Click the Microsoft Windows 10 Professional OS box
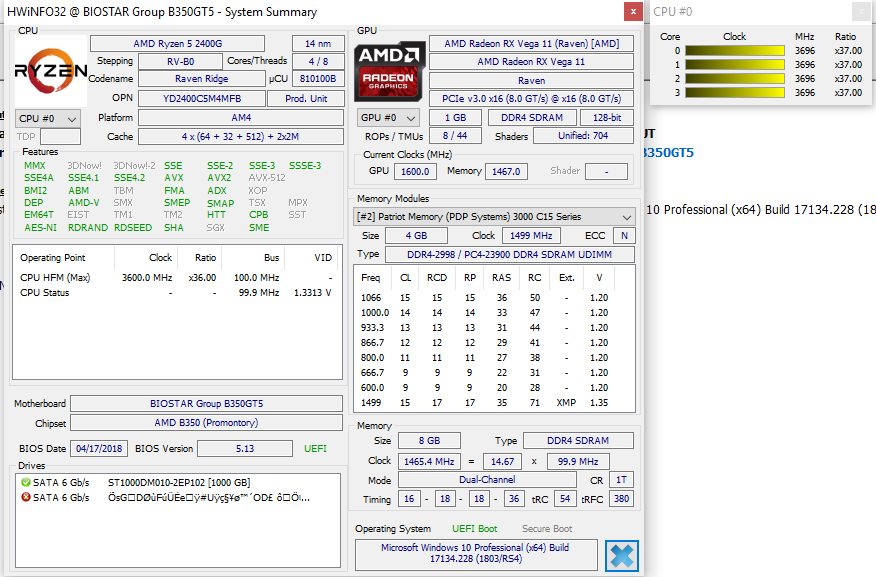 click(x=476, y=554)
